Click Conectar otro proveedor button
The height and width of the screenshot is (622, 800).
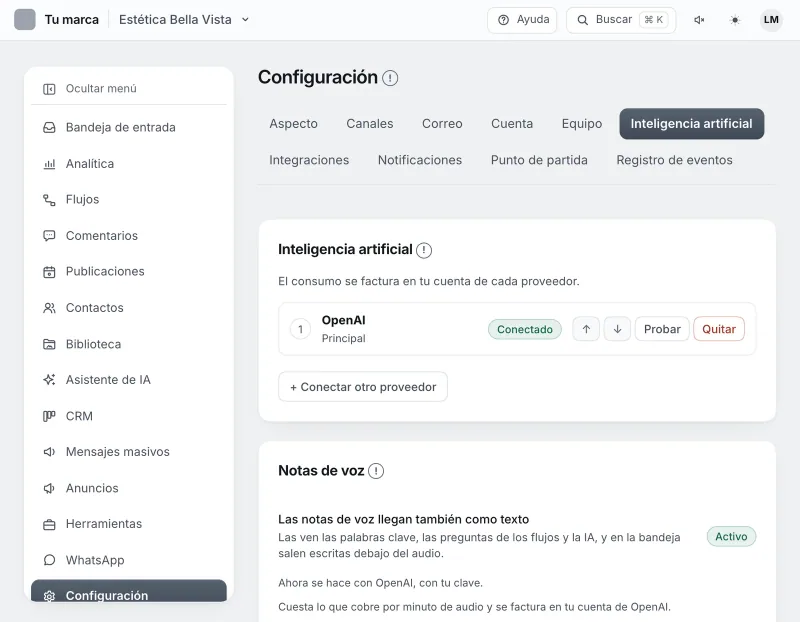tap(363, 387)
